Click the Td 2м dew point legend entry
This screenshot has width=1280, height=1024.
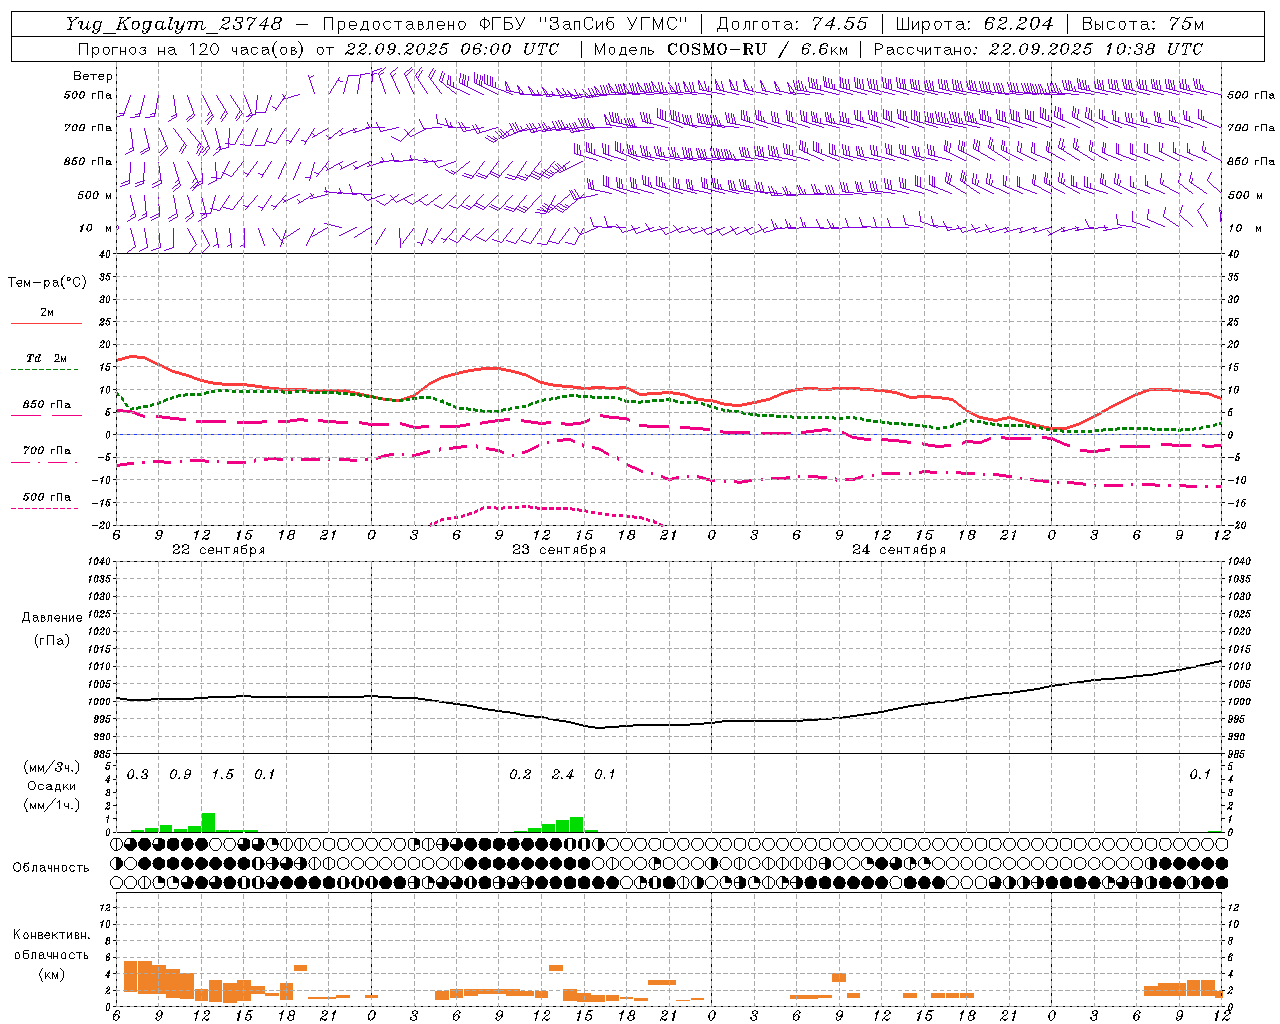click(x=46, y=358)
